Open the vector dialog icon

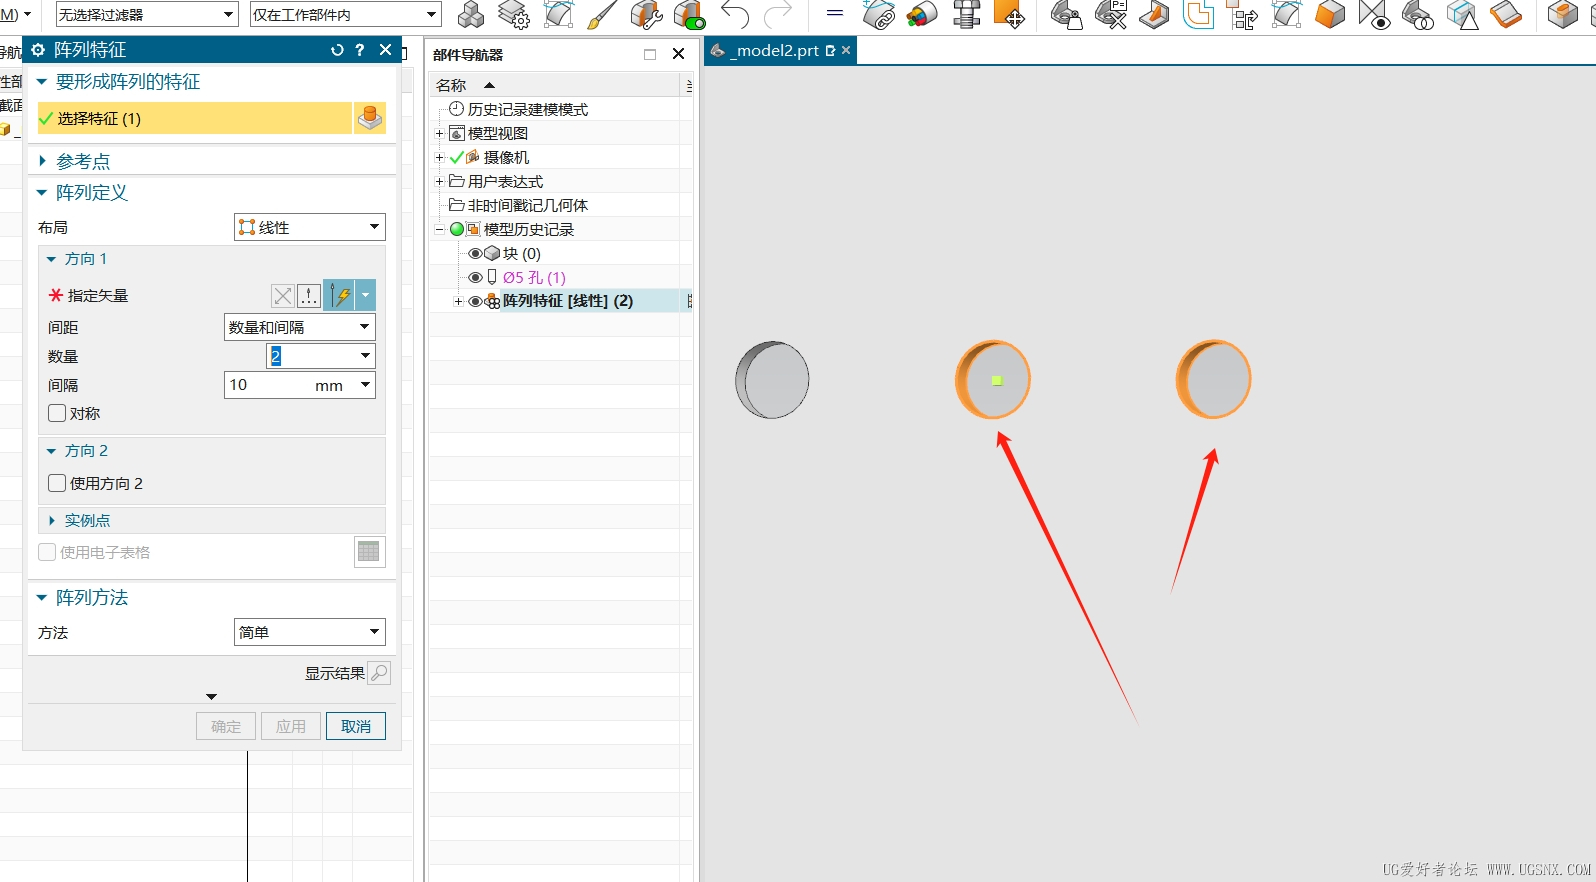[309, 296]
